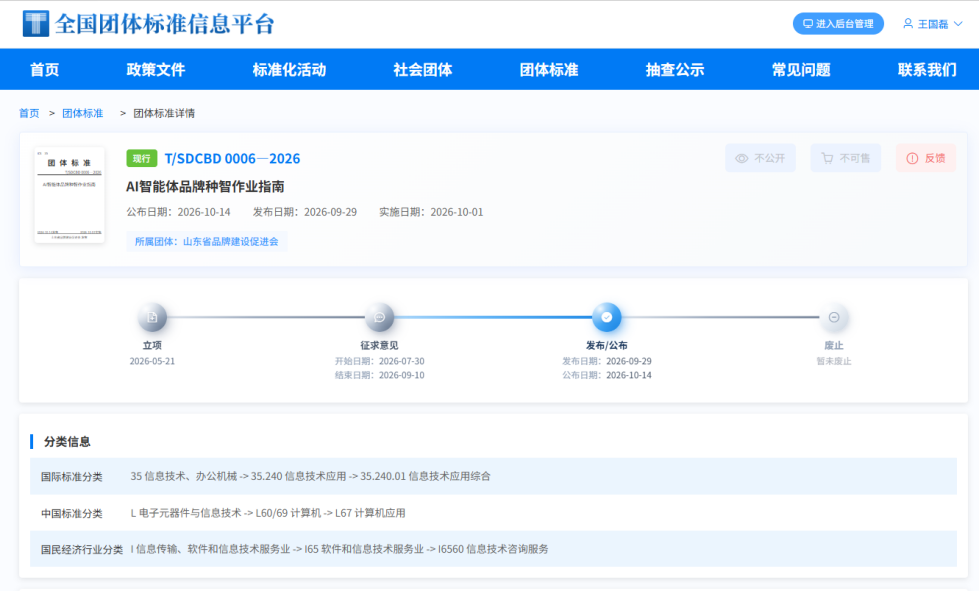The image size is (979, 591).
Task: Click the 35.240.01 信息技术应用综合 classification value
Action: tap(425, 476)
